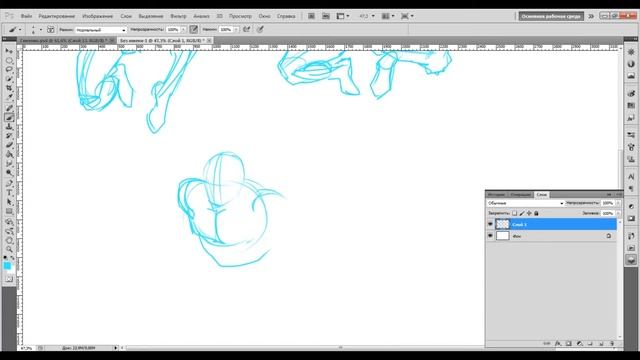
Task: Select the Spot Healing Brush tool
Action: click(9, 109)
